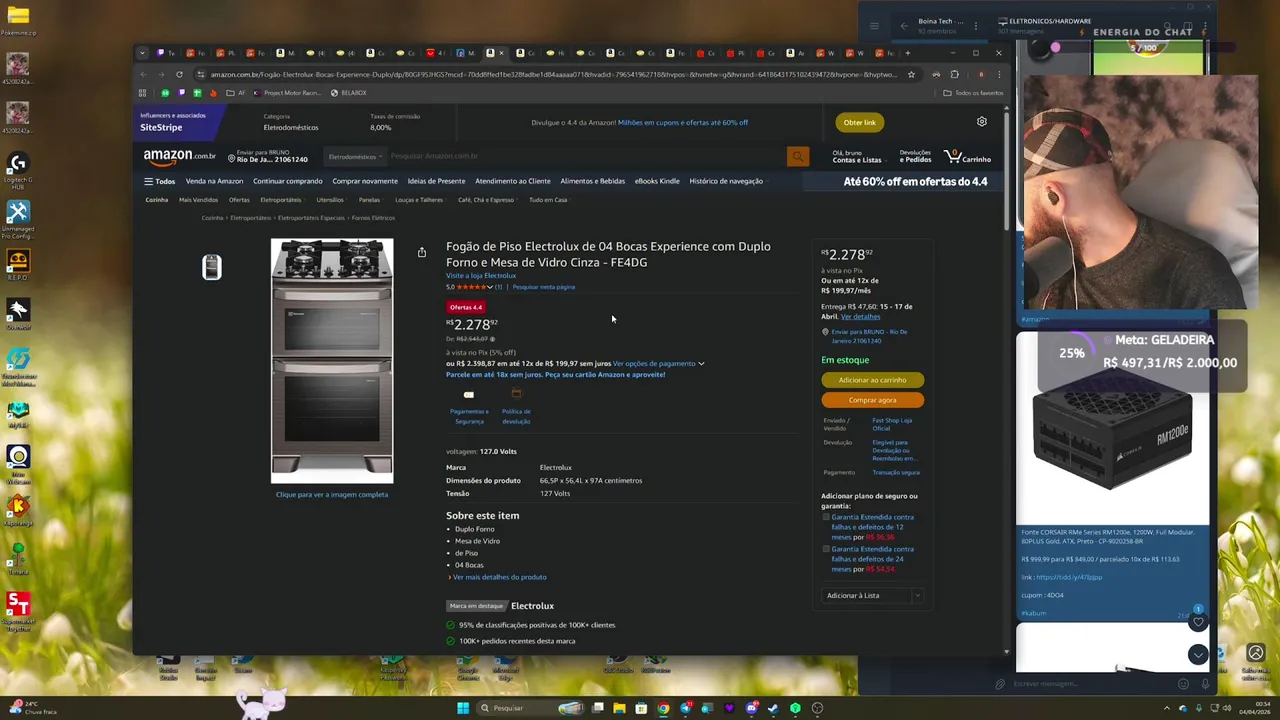The width and height of the screenshot is (1280, 720).
Task: Open the browser extensions puzzle icon
Action: [x=954, y=74]
